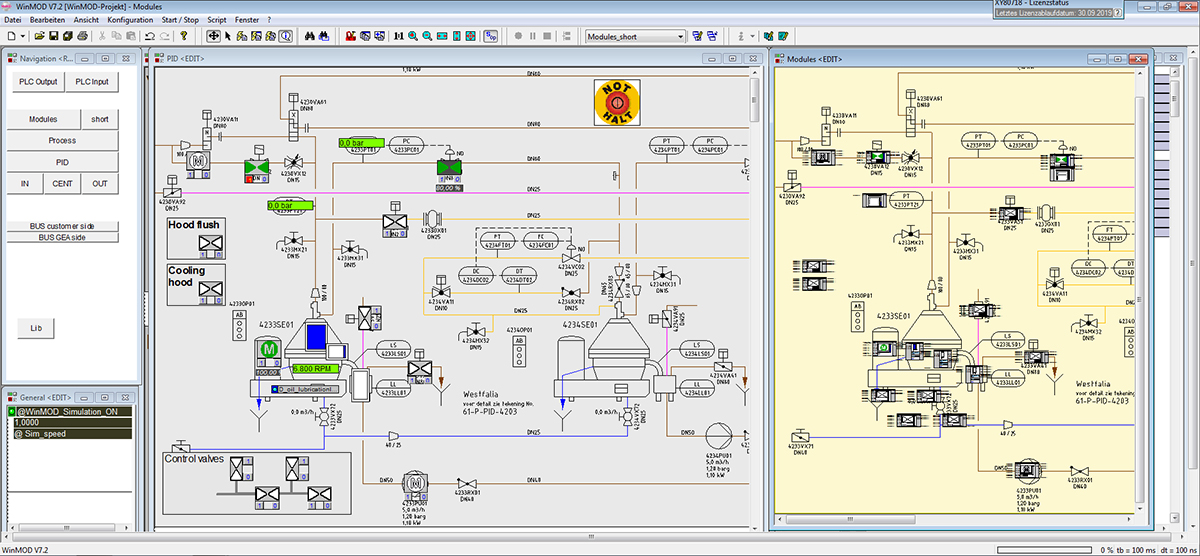Toggle the WinMOD_Simulation_ON green indicator
1200x556 pixels.
point(12,412)
